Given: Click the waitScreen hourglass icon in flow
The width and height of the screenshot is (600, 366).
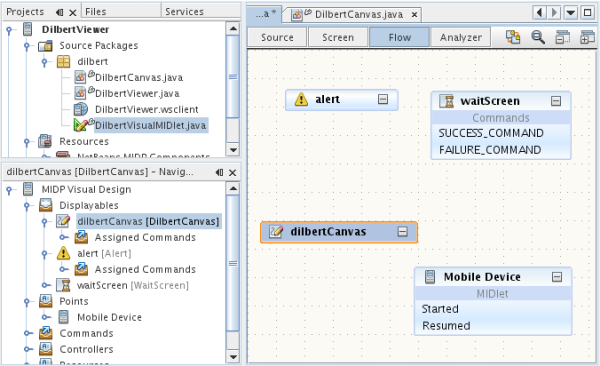Looking at the screenshot, I should point(447,101).
